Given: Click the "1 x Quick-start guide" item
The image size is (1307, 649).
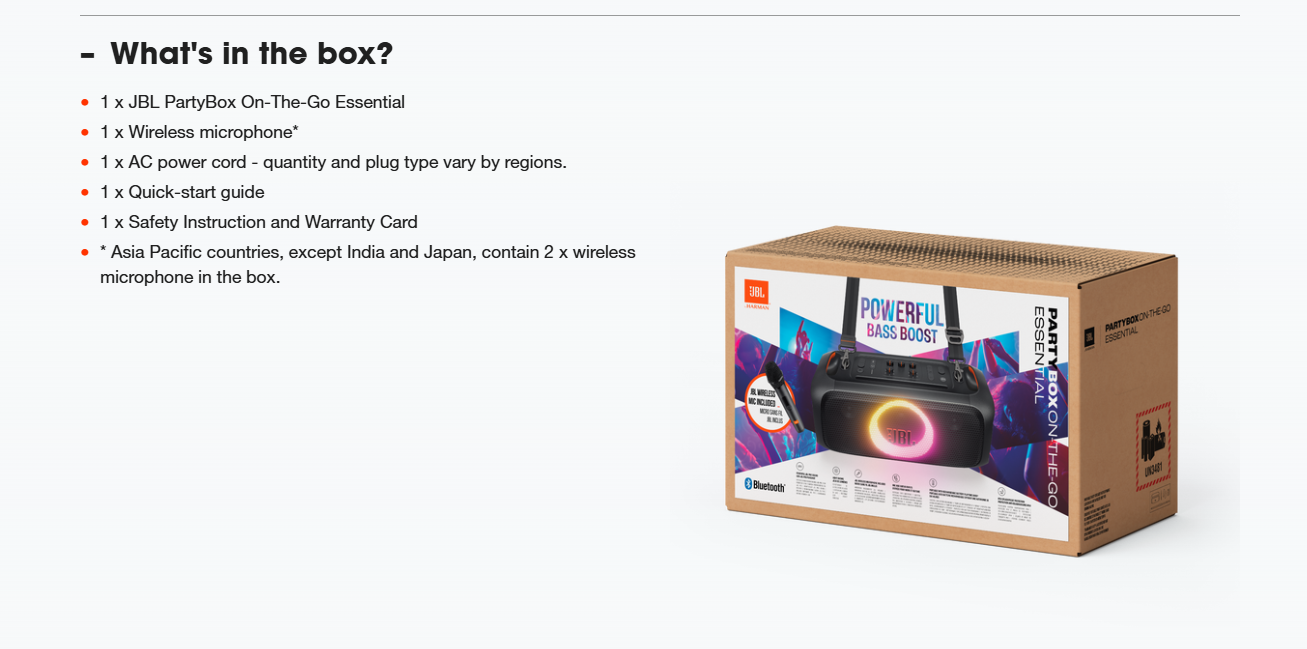Looking at the screenshot, I should tap(182, 192).
